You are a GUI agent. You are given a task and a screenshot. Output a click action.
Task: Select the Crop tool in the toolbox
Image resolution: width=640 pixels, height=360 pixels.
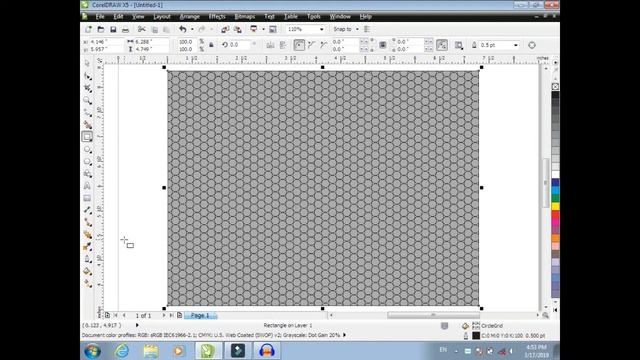click(x=87, y=88)
